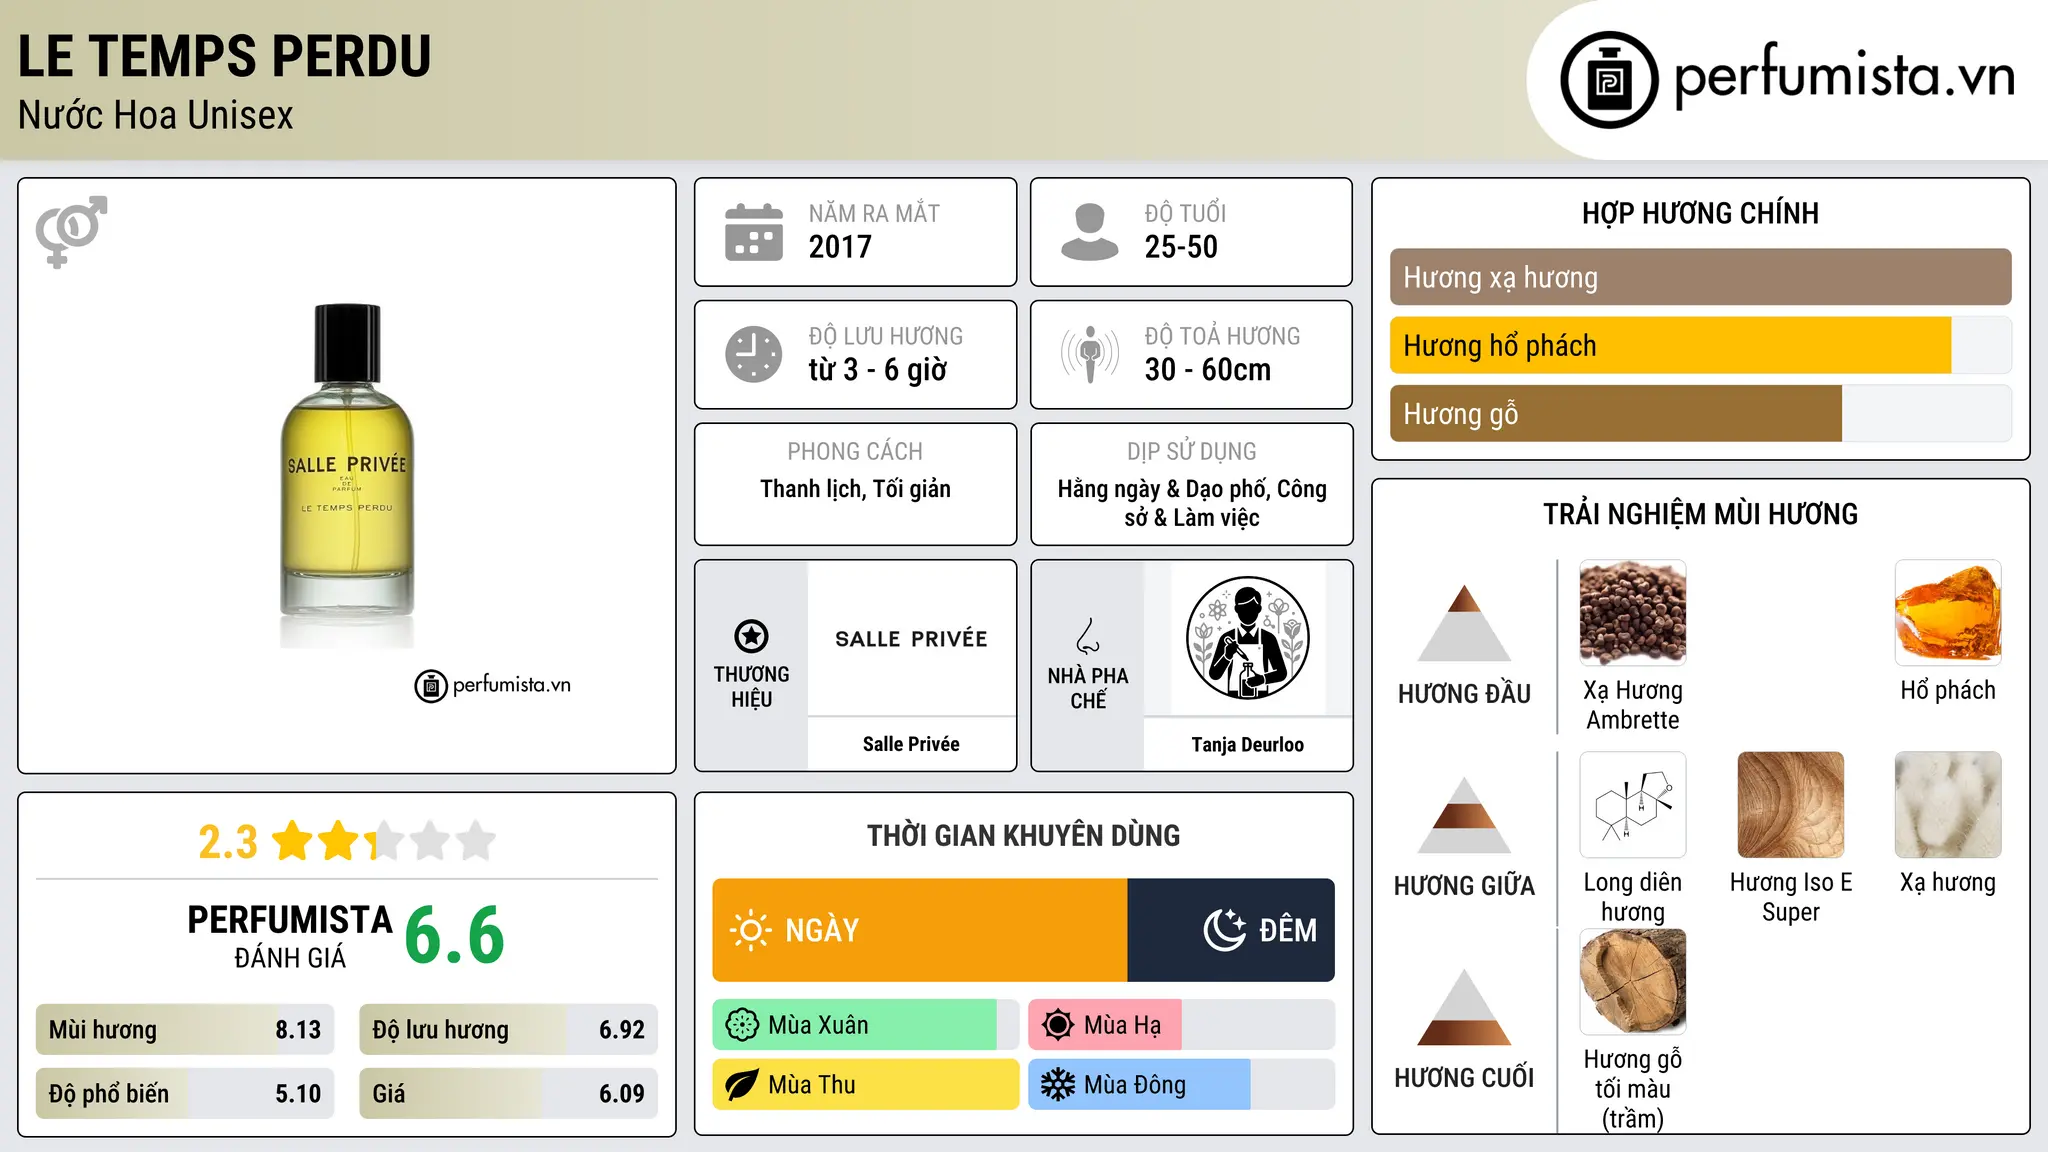Click the unisex gender symbol icon
2048x1152 pixels.
click(x=71, y=231)
